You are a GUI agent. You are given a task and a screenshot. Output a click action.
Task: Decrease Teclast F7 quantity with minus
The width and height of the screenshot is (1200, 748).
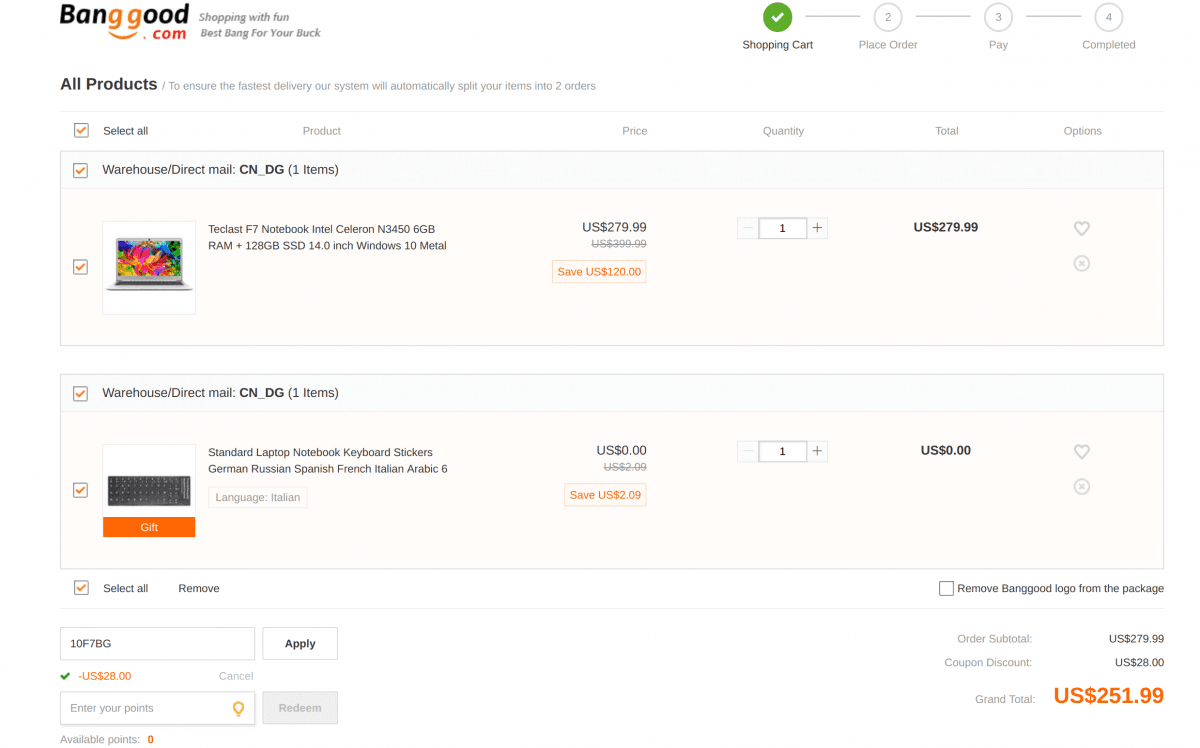click(748, 228)
